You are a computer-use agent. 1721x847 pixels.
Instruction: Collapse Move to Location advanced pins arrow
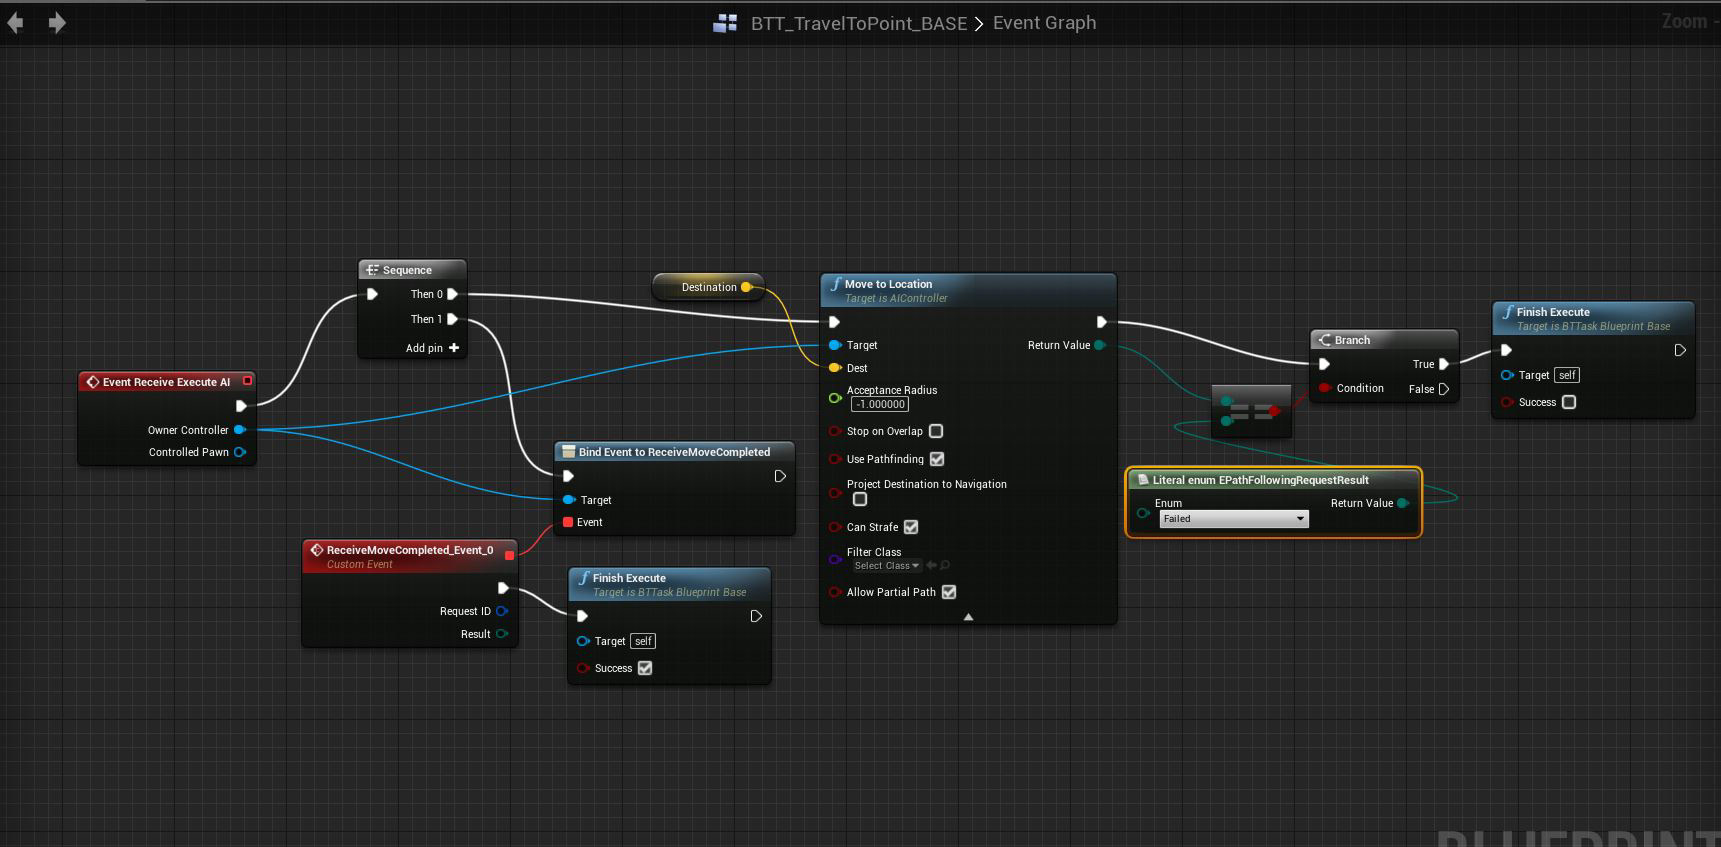point(968,617)
